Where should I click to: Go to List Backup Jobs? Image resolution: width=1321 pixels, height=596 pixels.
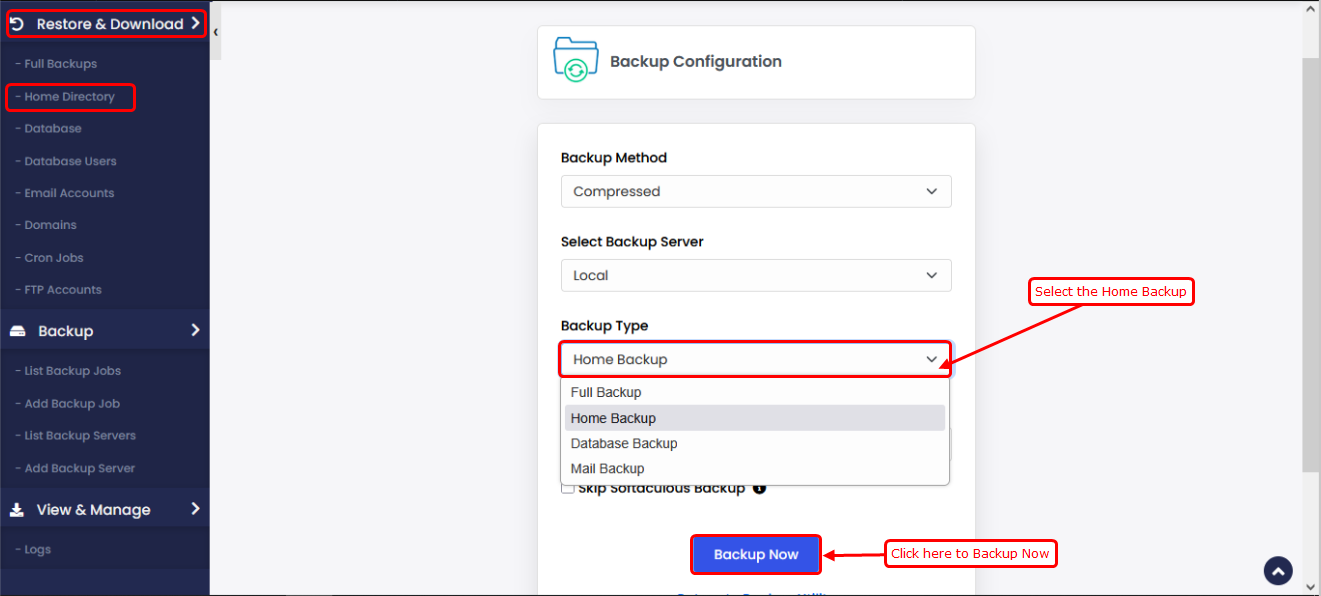pyautogui.click(x=73, y=371)
